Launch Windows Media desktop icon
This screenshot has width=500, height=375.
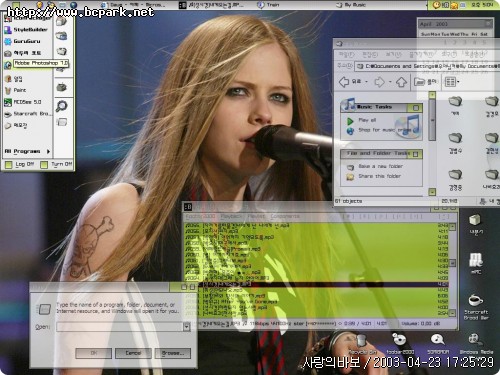click(x=476, y=343)
